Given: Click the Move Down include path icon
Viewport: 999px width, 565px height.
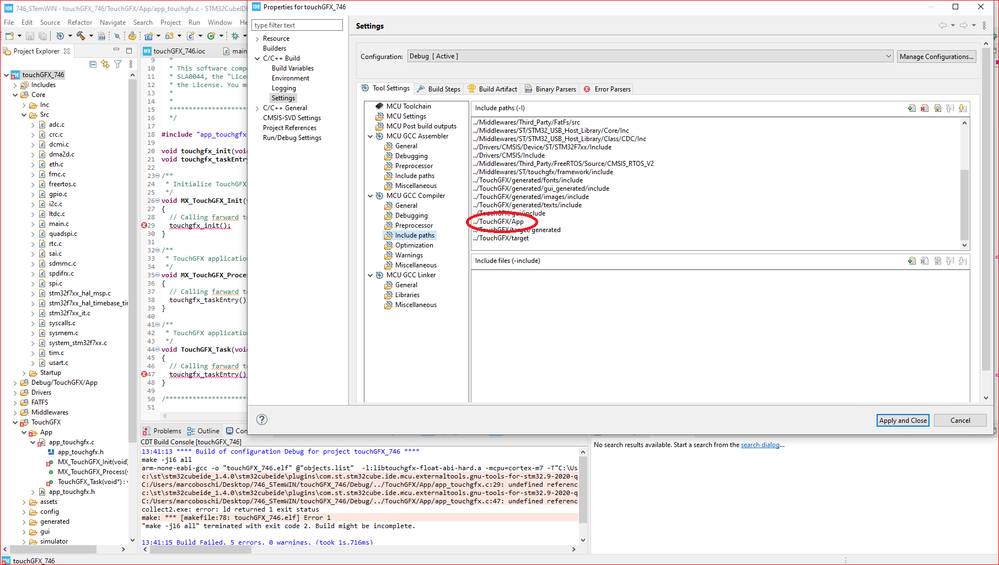Looking at the screenshot, I should (x=963, y=108).
